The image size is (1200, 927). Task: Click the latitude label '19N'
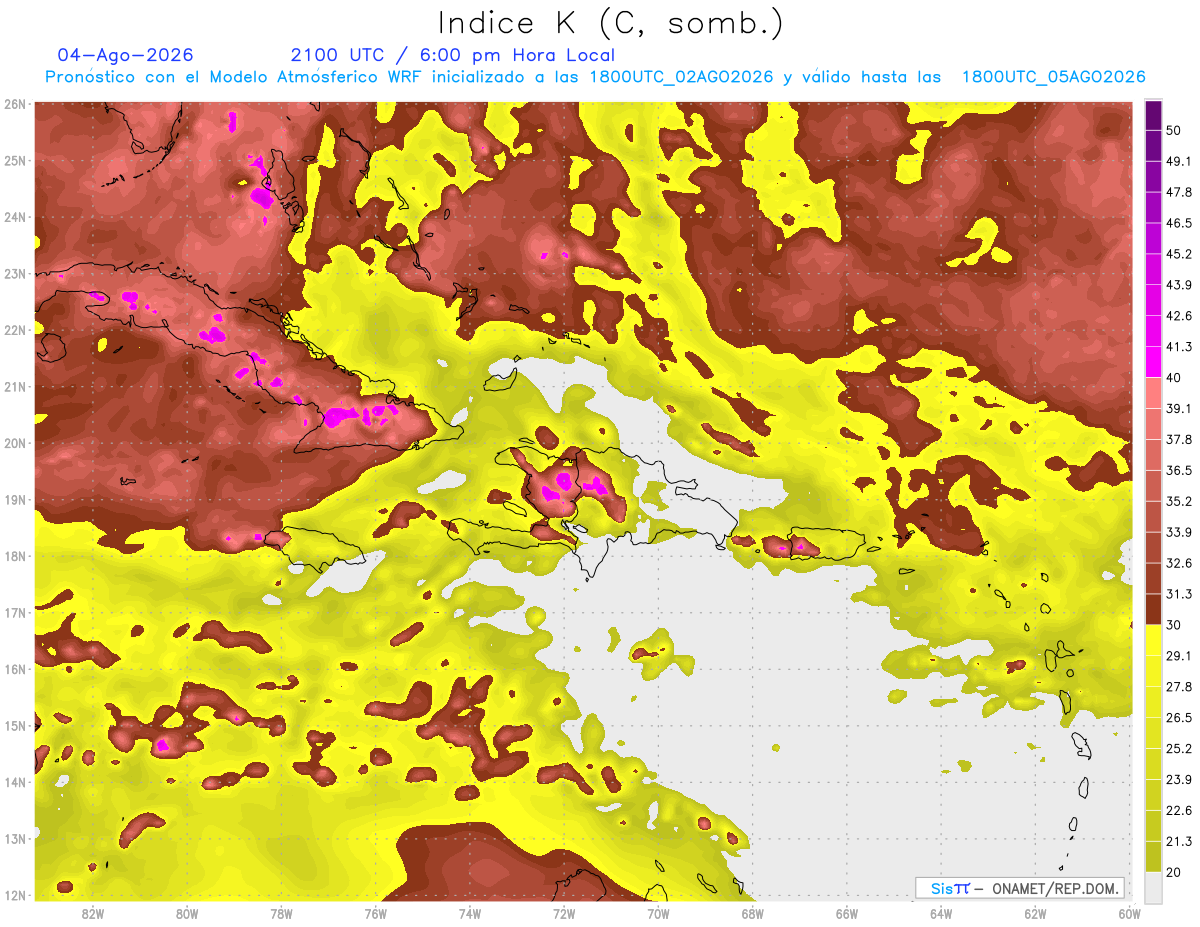(x=15, y=500)
